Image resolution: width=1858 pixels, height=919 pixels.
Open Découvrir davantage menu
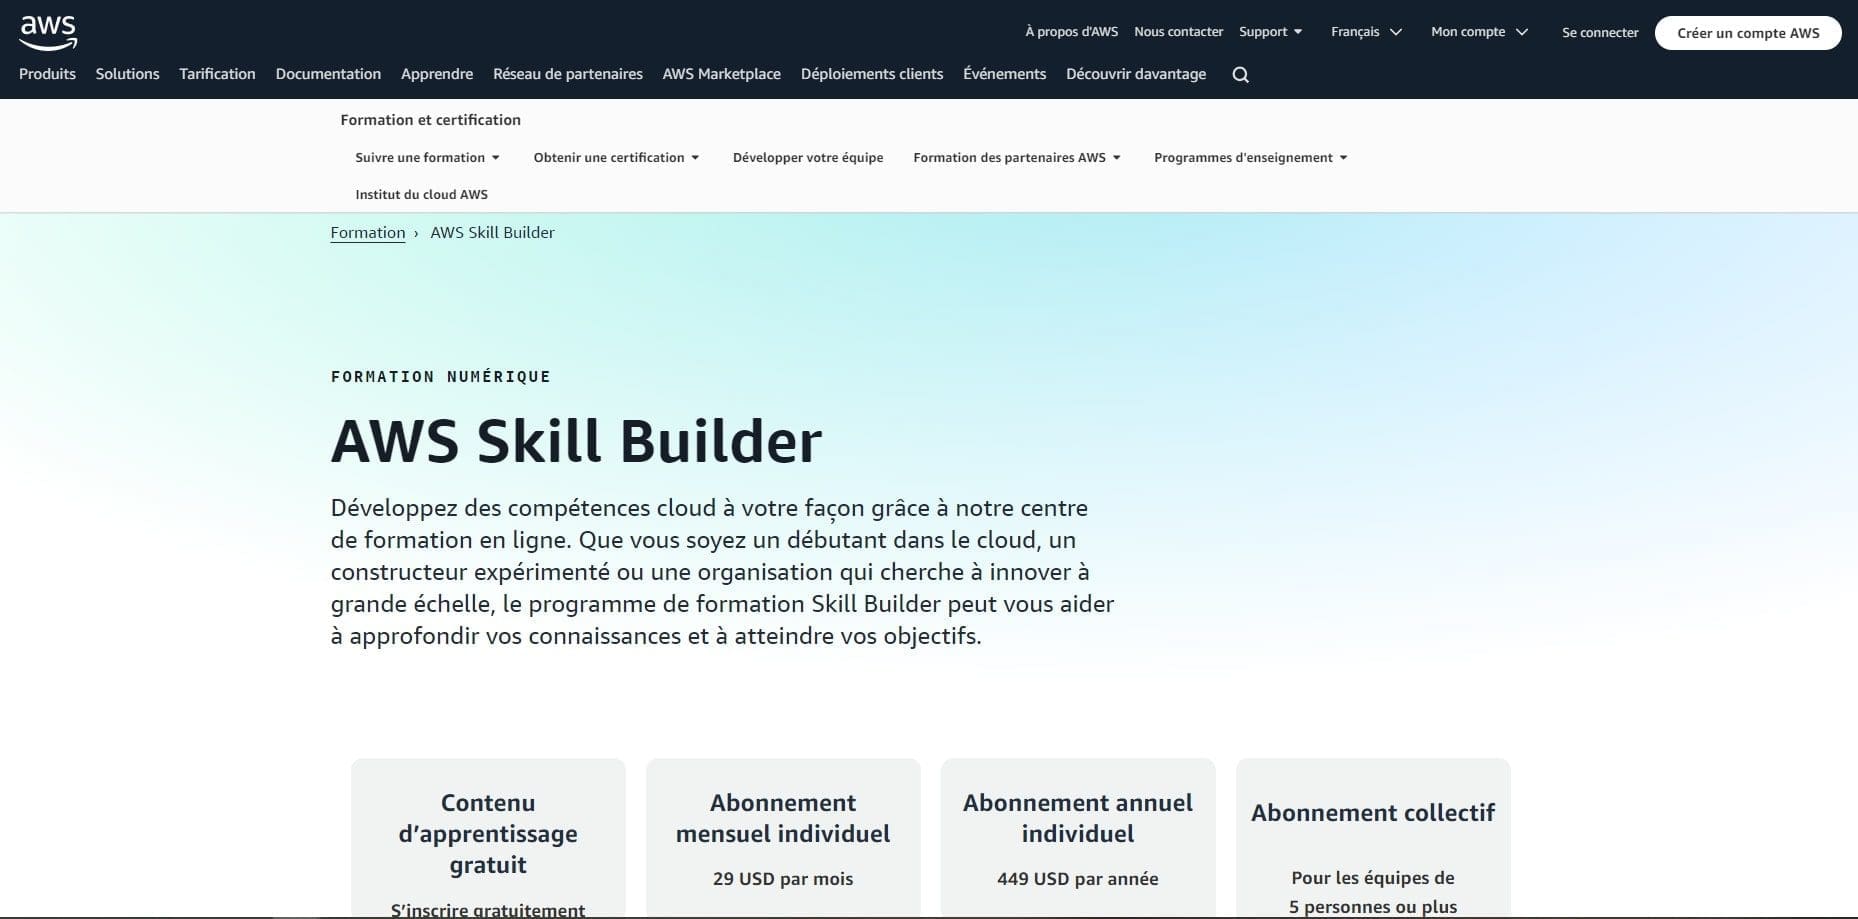point(1136,74)
